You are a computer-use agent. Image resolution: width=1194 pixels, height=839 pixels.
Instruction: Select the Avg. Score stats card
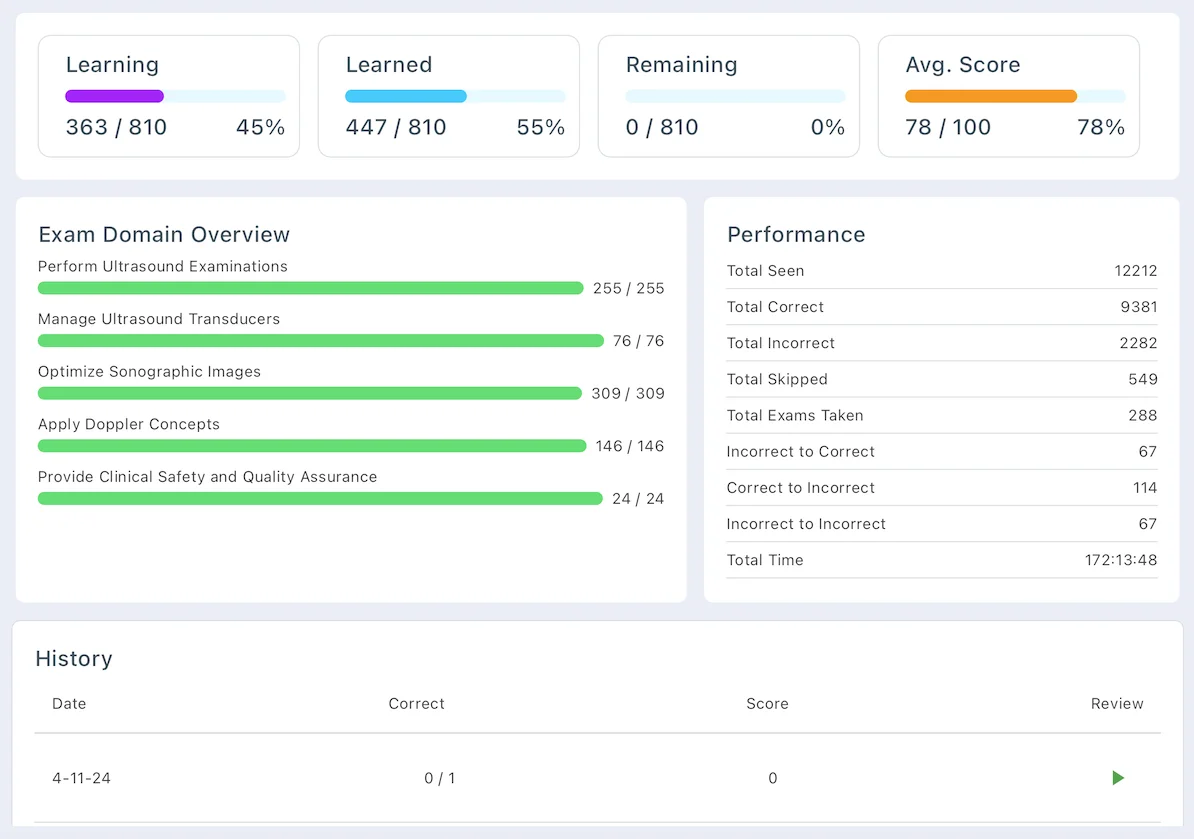pyautogui.click(x=1008, y=96)
